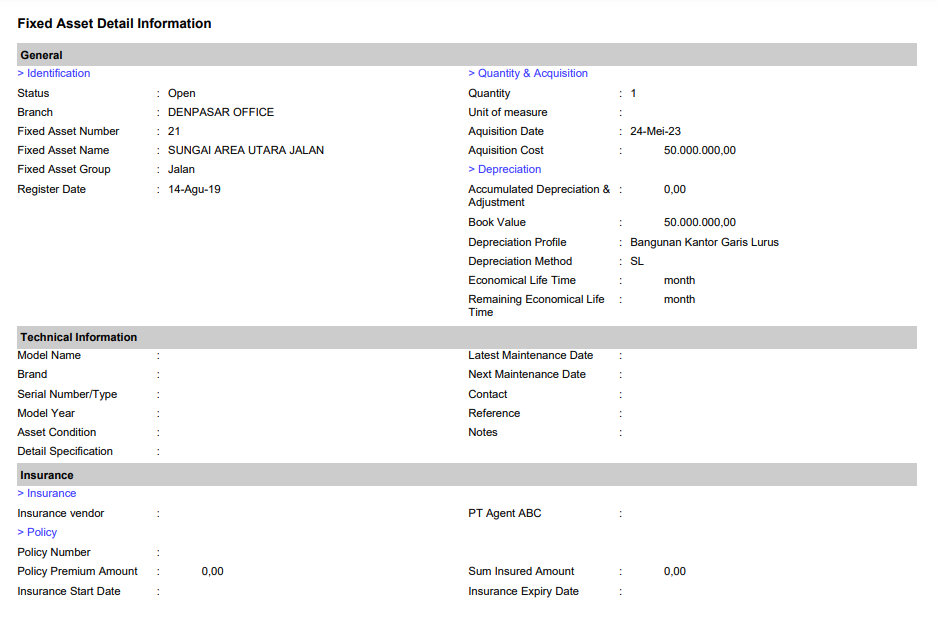Click the Book Value amount
937x617 pixels.
(699, 222)
